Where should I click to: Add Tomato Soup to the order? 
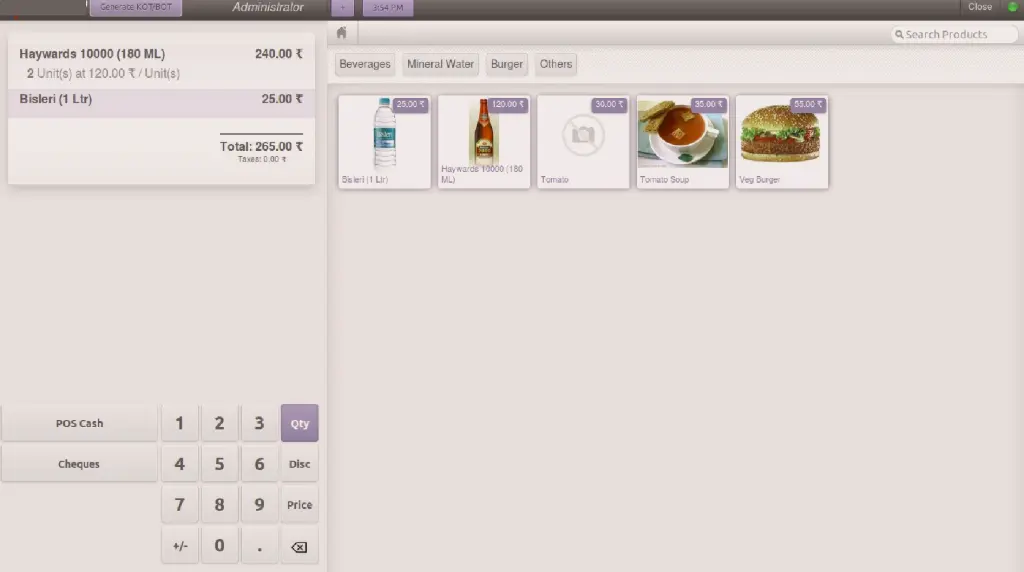tap(683, 141)
